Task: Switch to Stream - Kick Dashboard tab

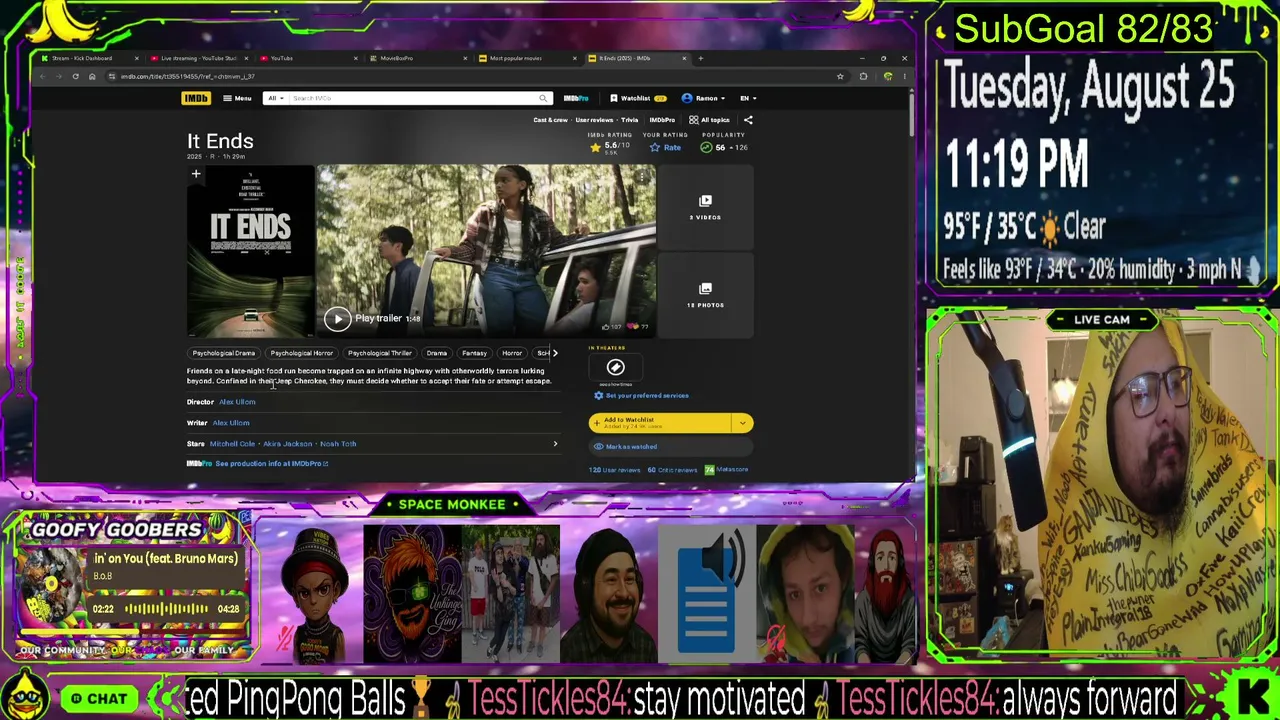Action: (x=88, y=58)
